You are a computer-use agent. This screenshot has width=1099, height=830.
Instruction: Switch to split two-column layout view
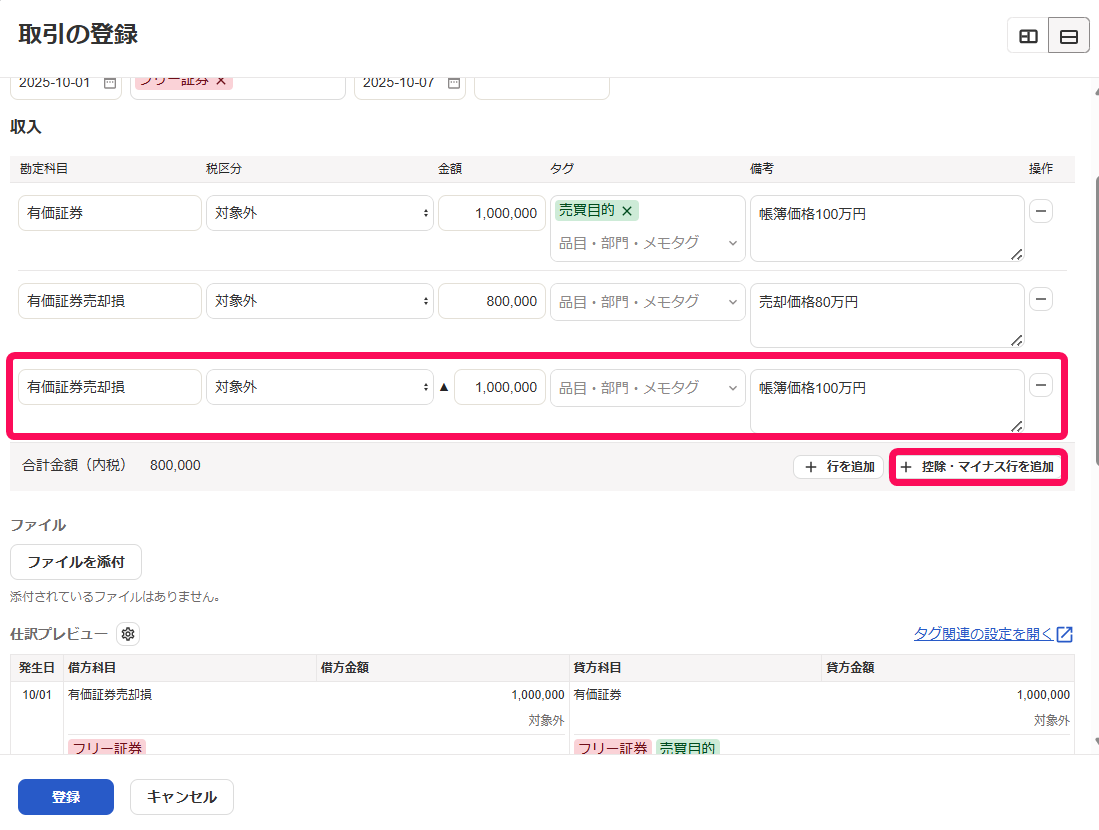click(1028, 36)
